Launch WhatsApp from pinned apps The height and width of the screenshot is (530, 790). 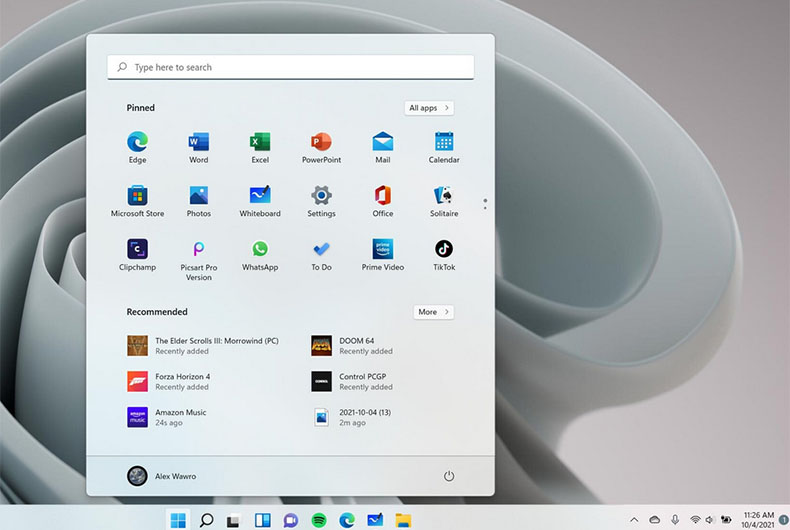pos(260,255)
